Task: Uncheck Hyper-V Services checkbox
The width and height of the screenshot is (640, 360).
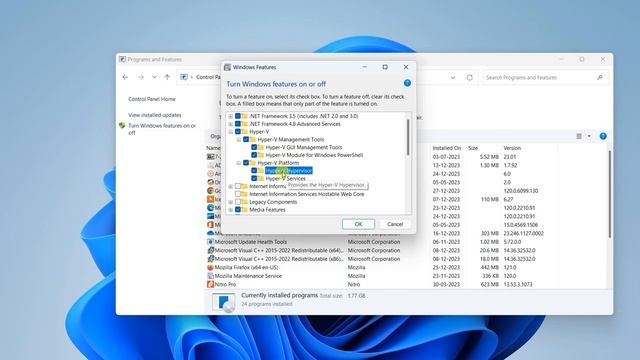Action: click(x=254, y=178)
